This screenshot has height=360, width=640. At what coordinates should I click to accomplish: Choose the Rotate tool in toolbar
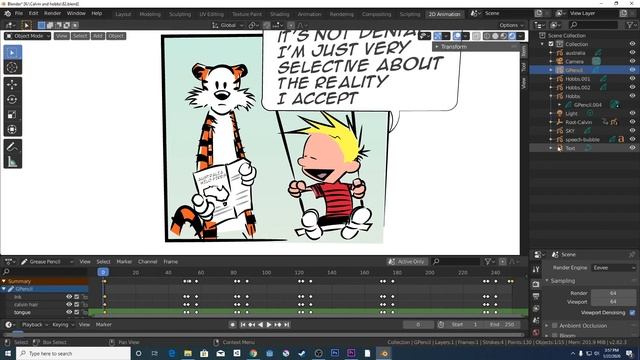[x=12, y=99]
